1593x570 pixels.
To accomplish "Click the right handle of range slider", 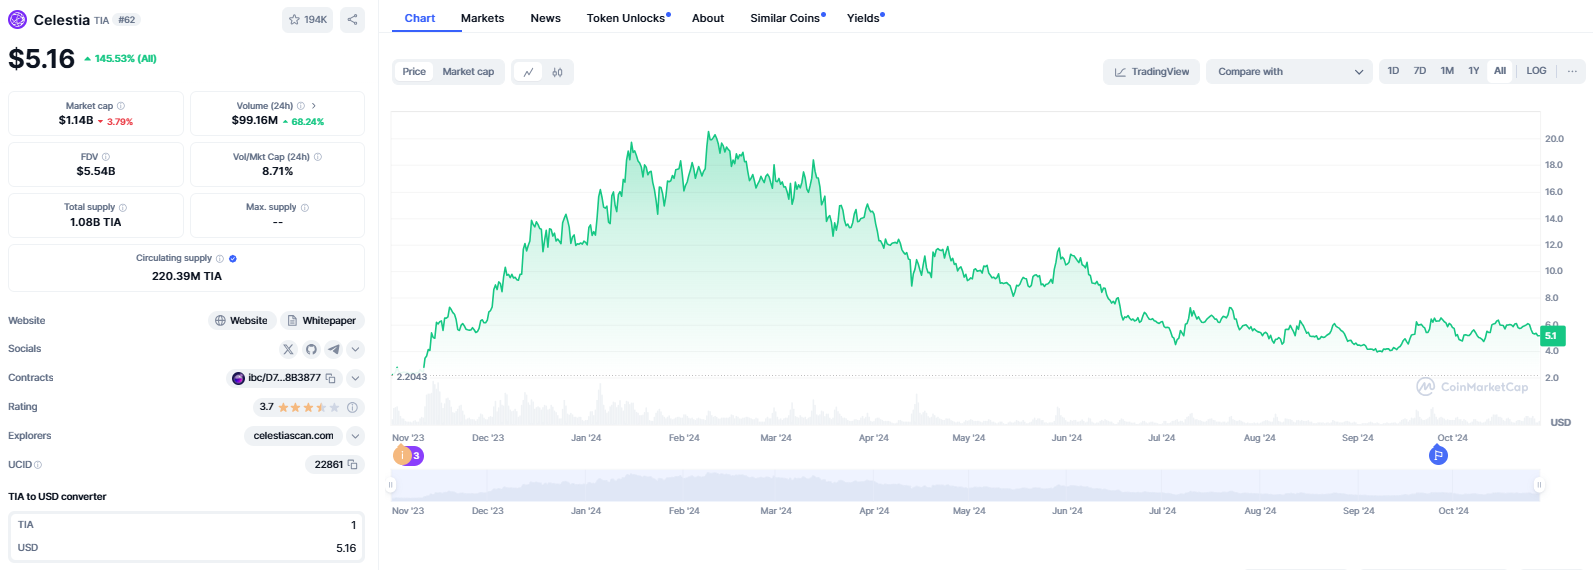I will tap(1539, 485).
